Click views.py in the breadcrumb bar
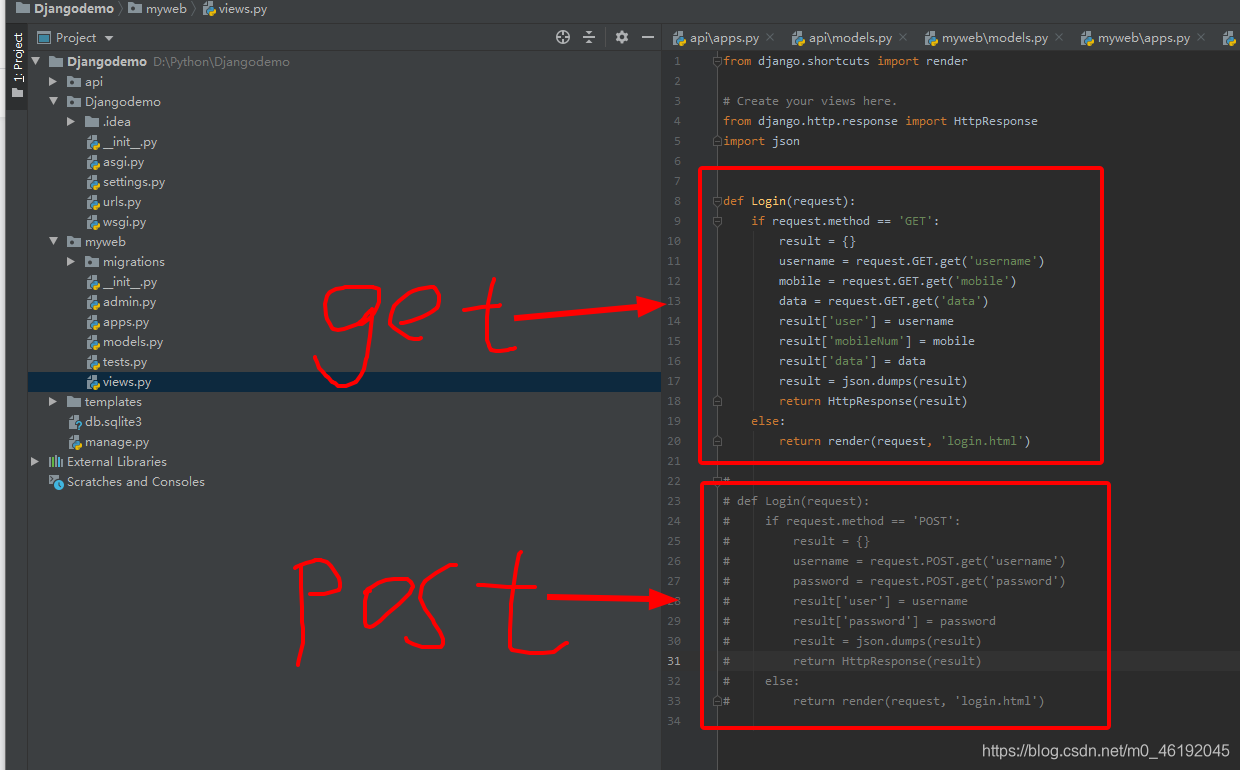The width and height of the screenshot is (1240, 770). tap(244, 9)
